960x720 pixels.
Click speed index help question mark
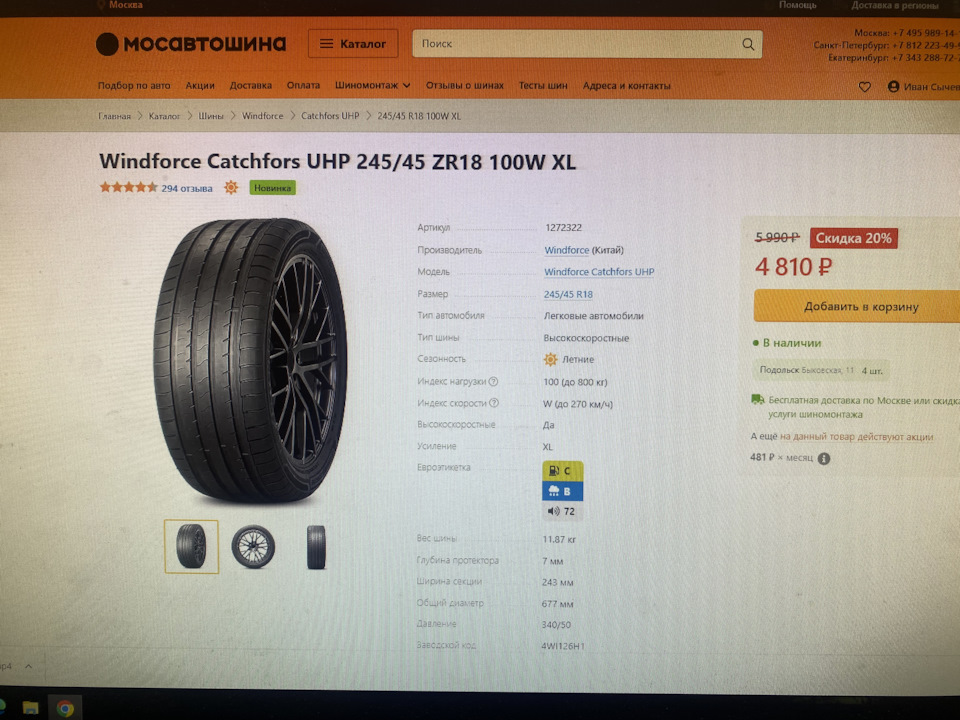click(494, 403)
